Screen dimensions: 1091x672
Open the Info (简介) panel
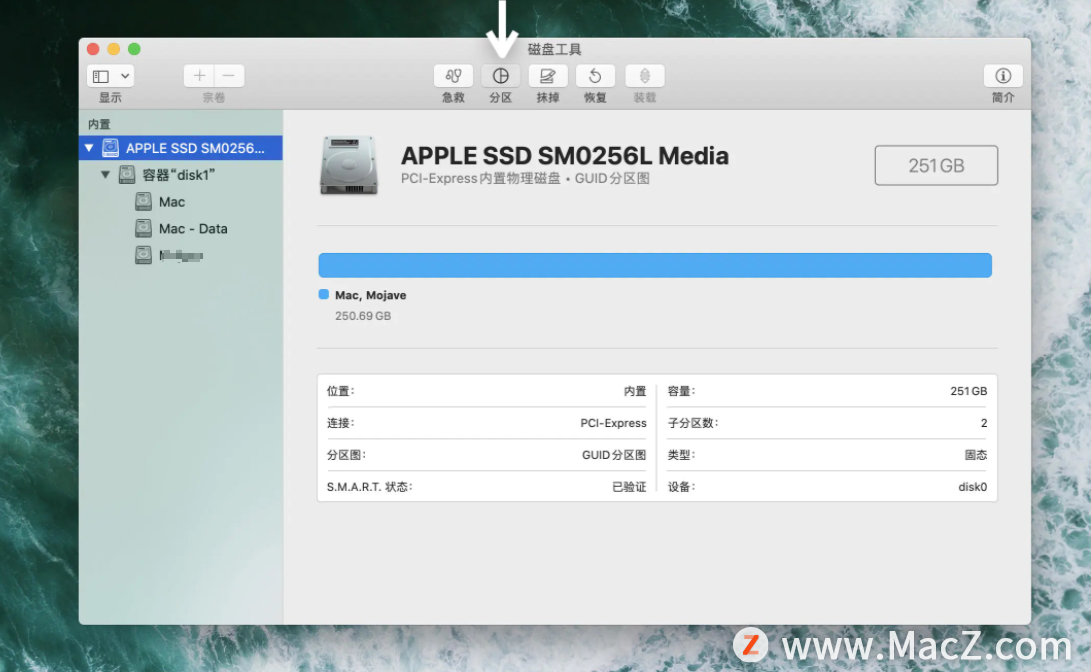(x=1003, y=76)
